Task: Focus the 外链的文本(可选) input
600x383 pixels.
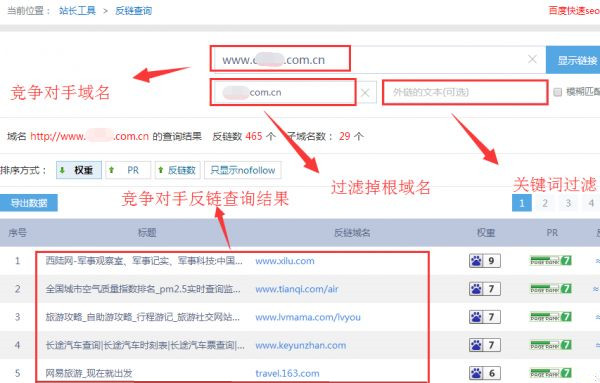Action: pos(465,92)
